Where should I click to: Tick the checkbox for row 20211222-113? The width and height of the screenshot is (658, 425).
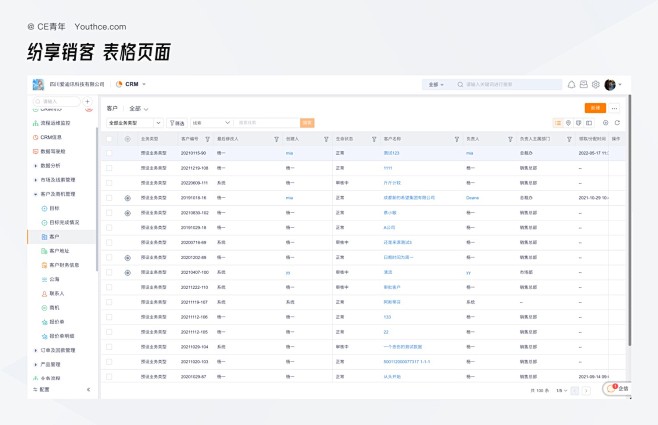coord(109,287)
